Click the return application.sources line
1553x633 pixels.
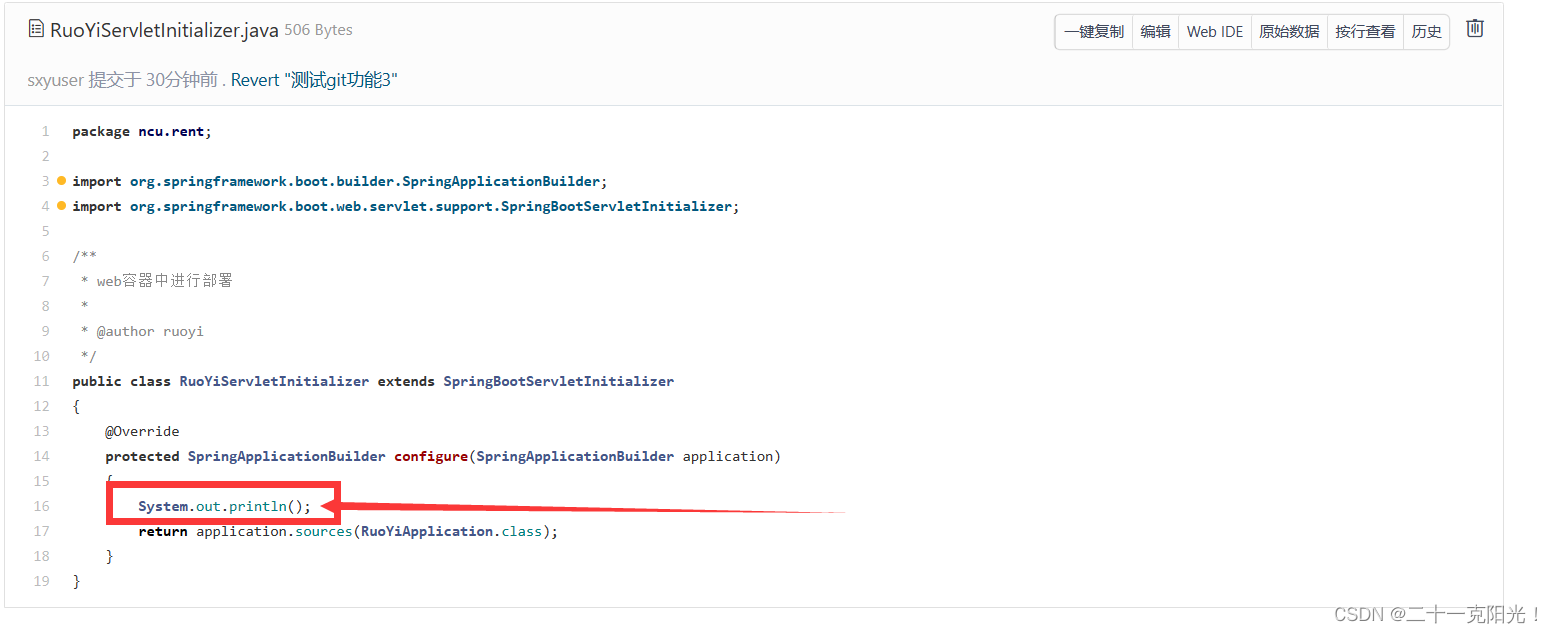tap(348, 531)
